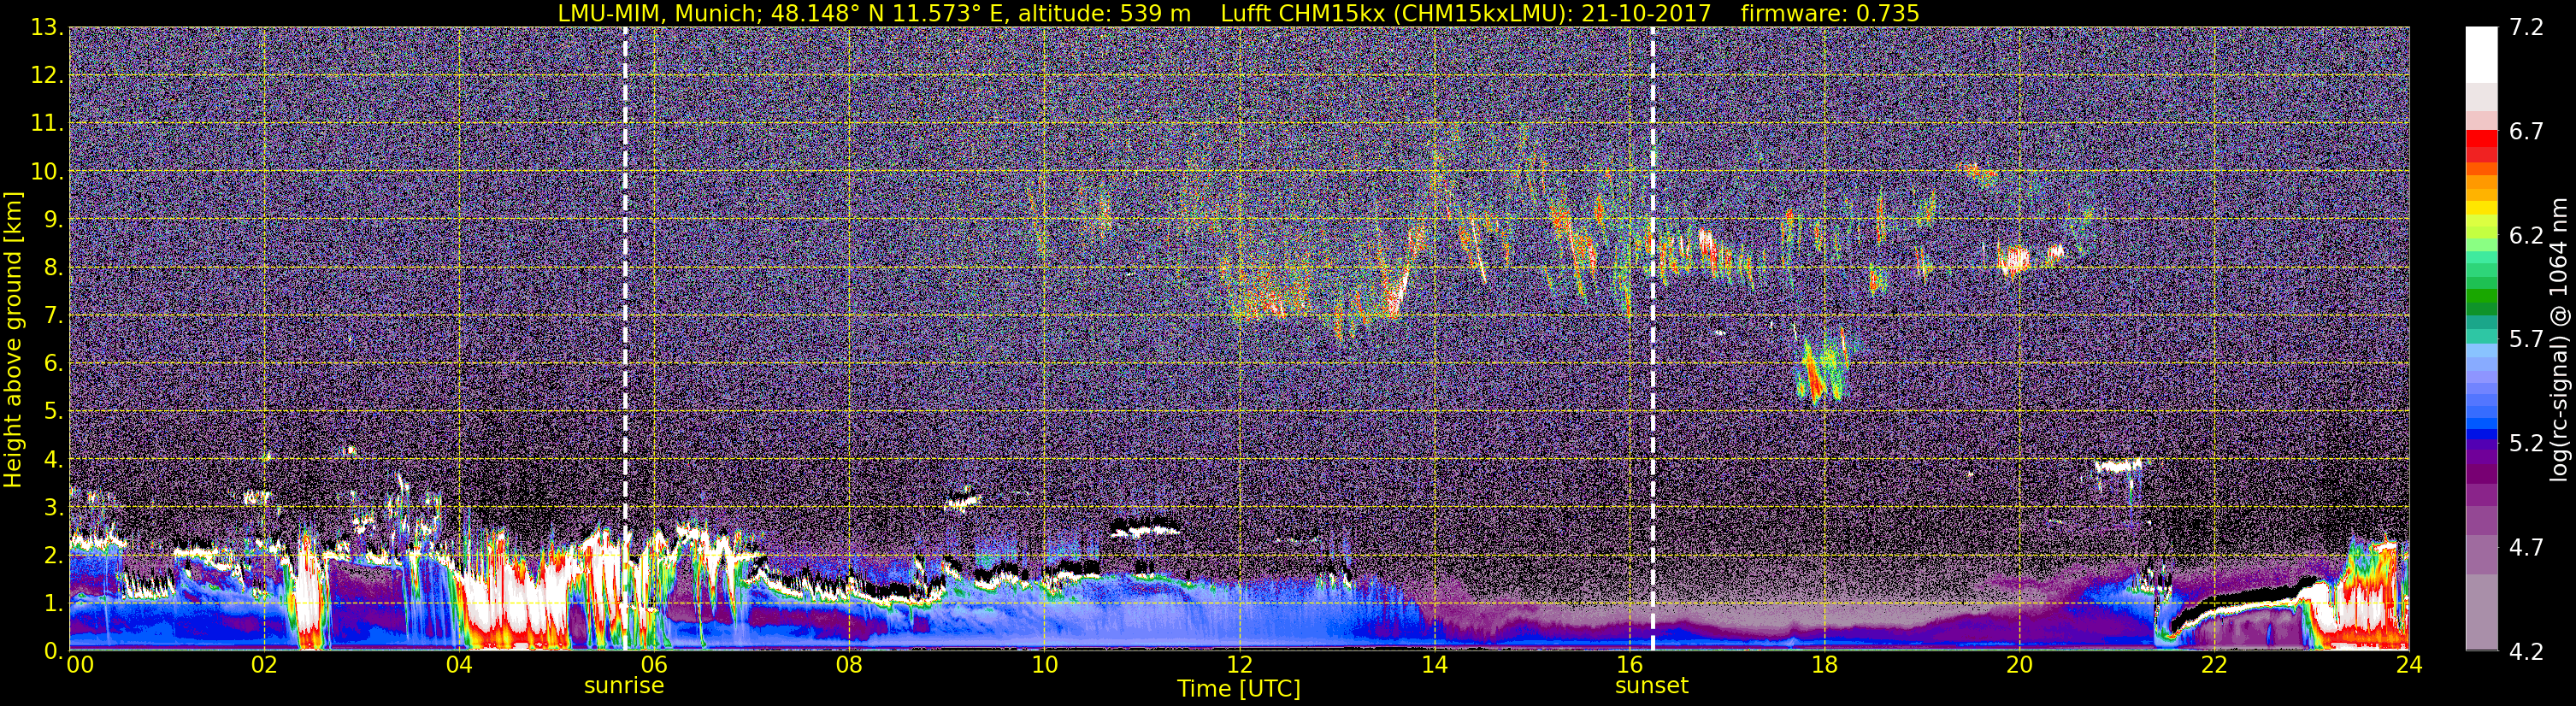Click the '5.2' colorbar value label

tap(2526, 443)
